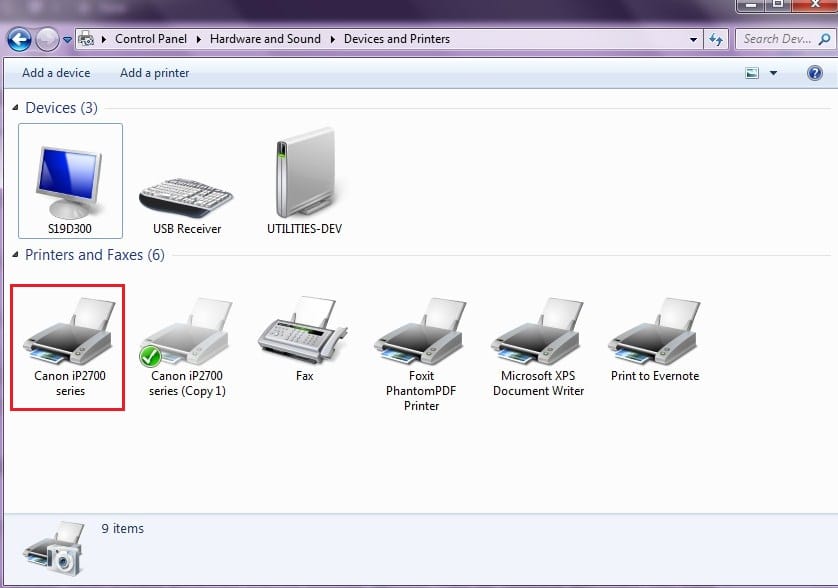
Task: Click Add a device
Action: tap(56, 73)
